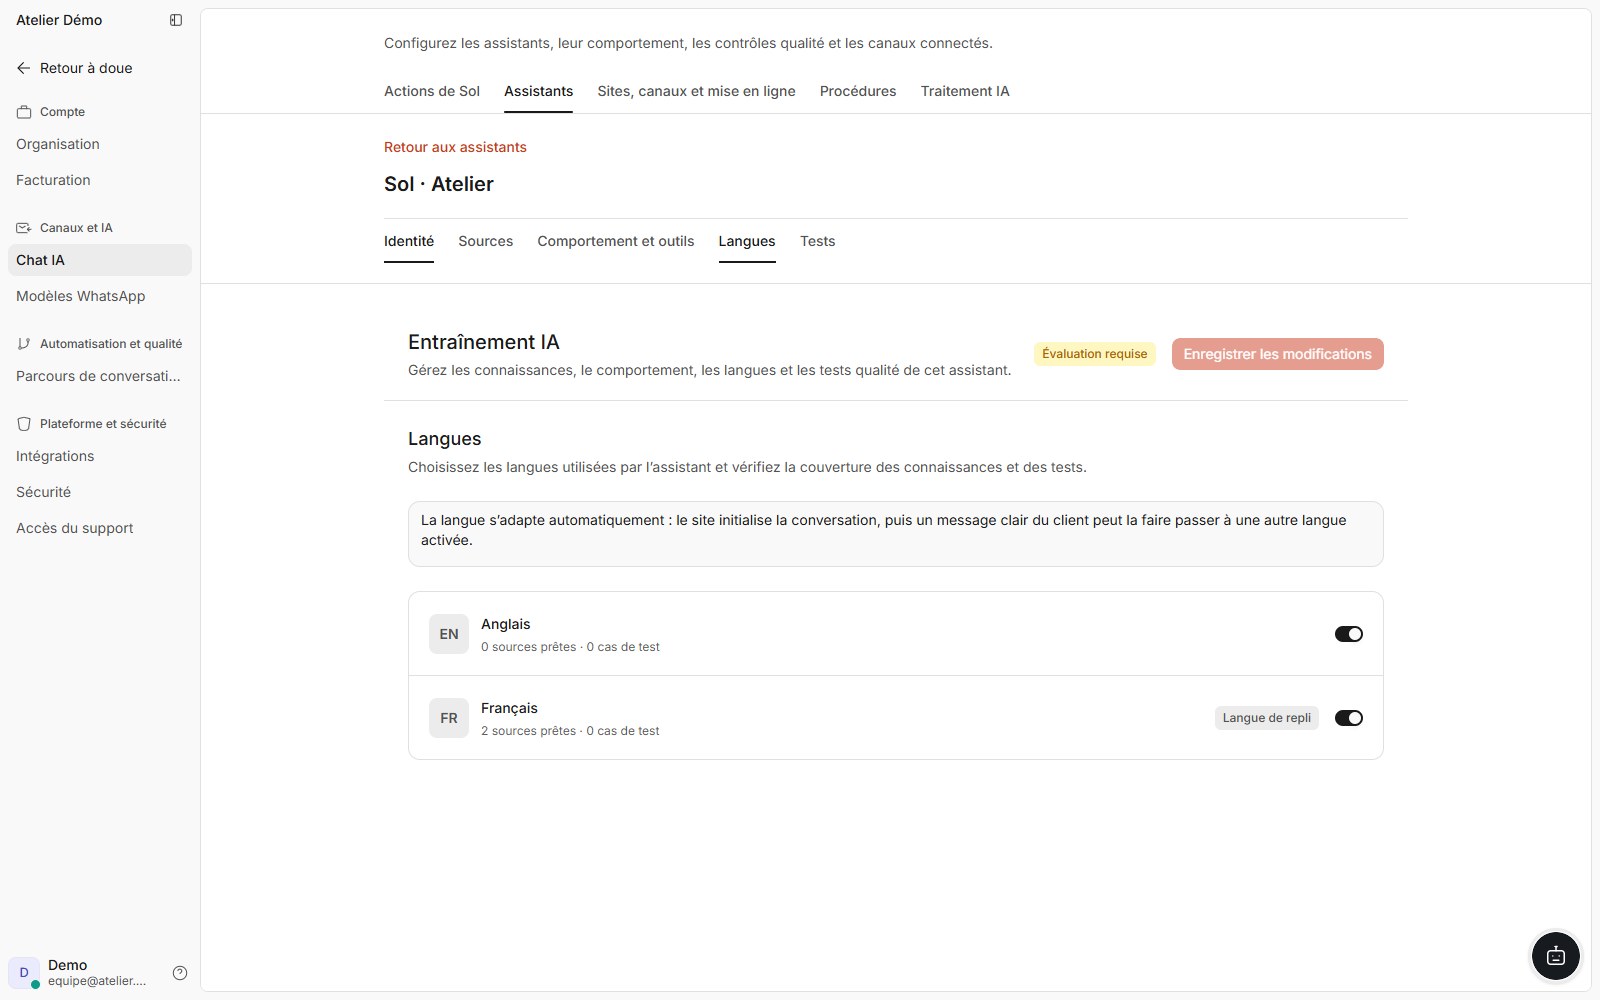Viewport: 1600px width, 1000px height.
Task: Disable the Français language toggle
Action: coord(1349,718)
